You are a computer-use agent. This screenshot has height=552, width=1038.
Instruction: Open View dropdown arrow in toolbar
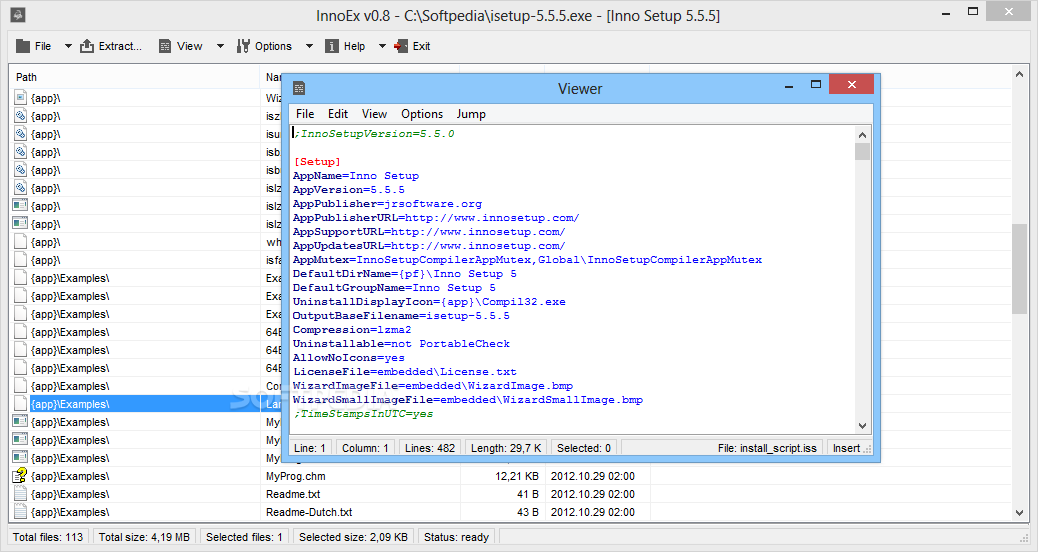tap(220, 46)
